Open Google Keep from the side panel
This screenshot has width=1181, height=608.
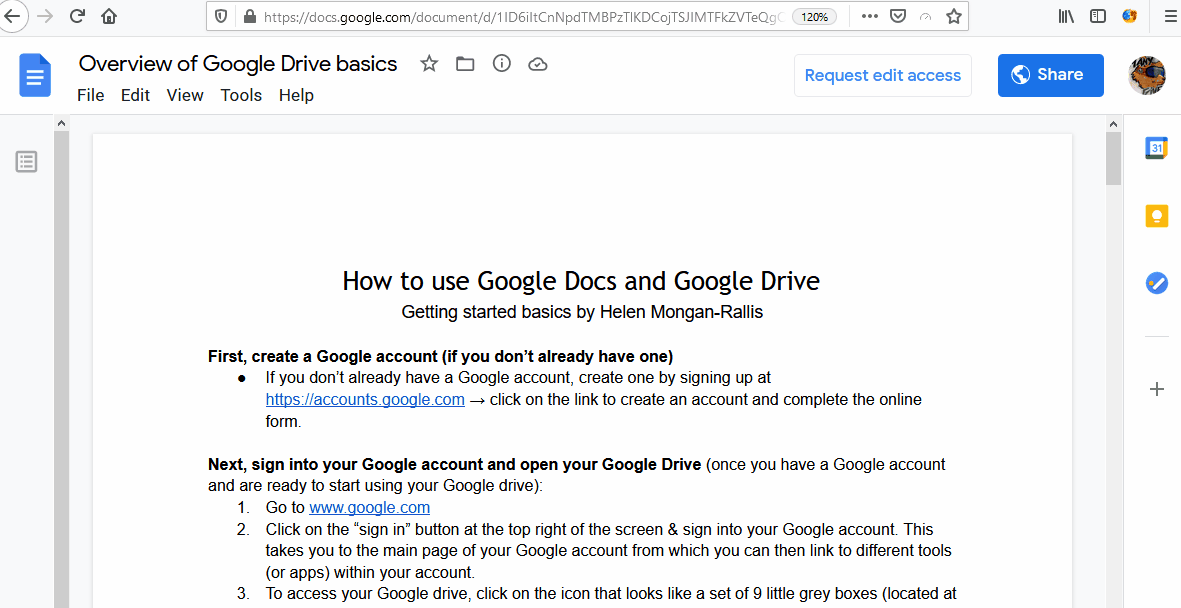point(1156,215)
